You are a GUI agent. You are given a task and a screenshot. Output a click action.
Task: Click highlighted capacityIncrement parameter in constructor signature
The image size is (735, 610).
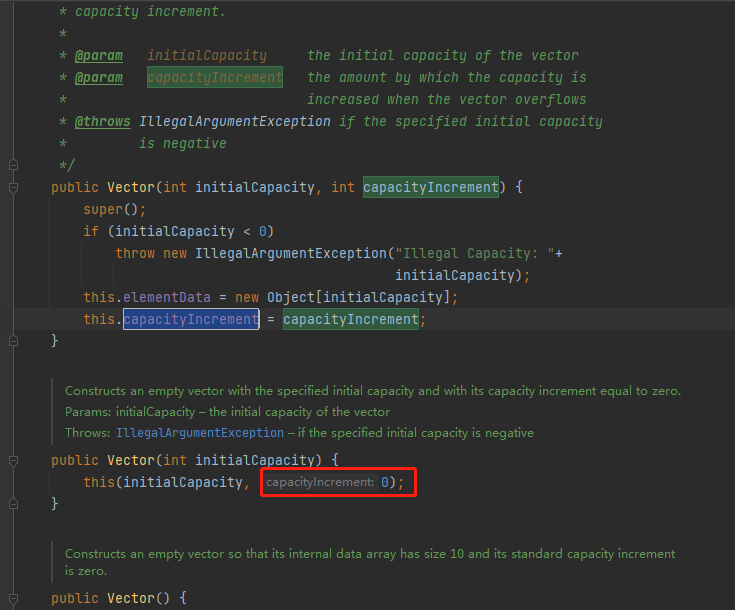tap(430, 187)
